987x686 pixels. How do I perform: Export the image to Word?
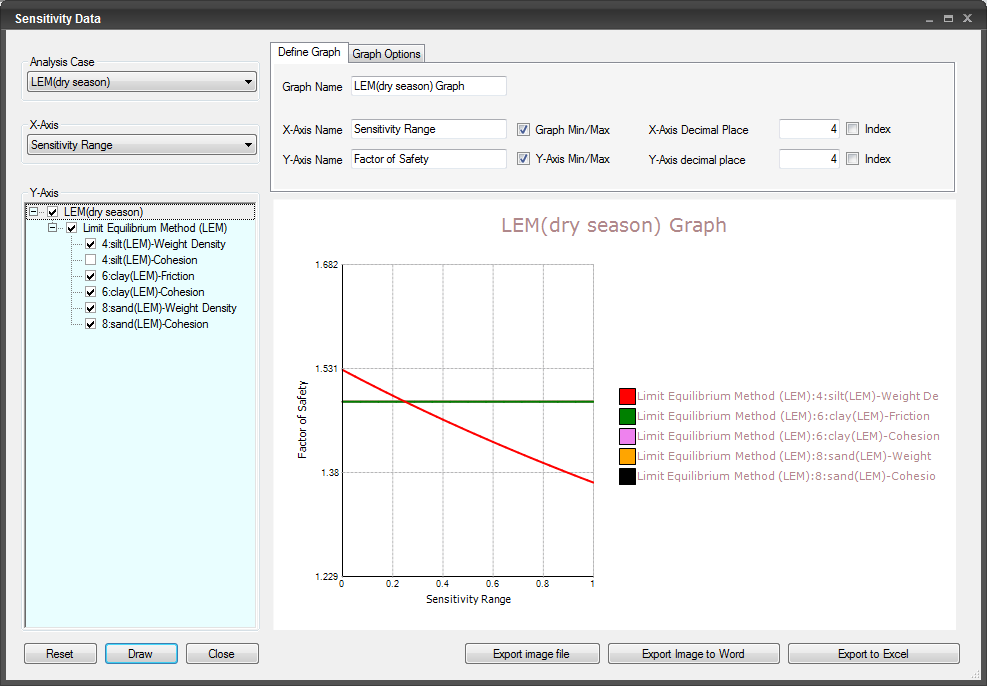coord(693,653)
